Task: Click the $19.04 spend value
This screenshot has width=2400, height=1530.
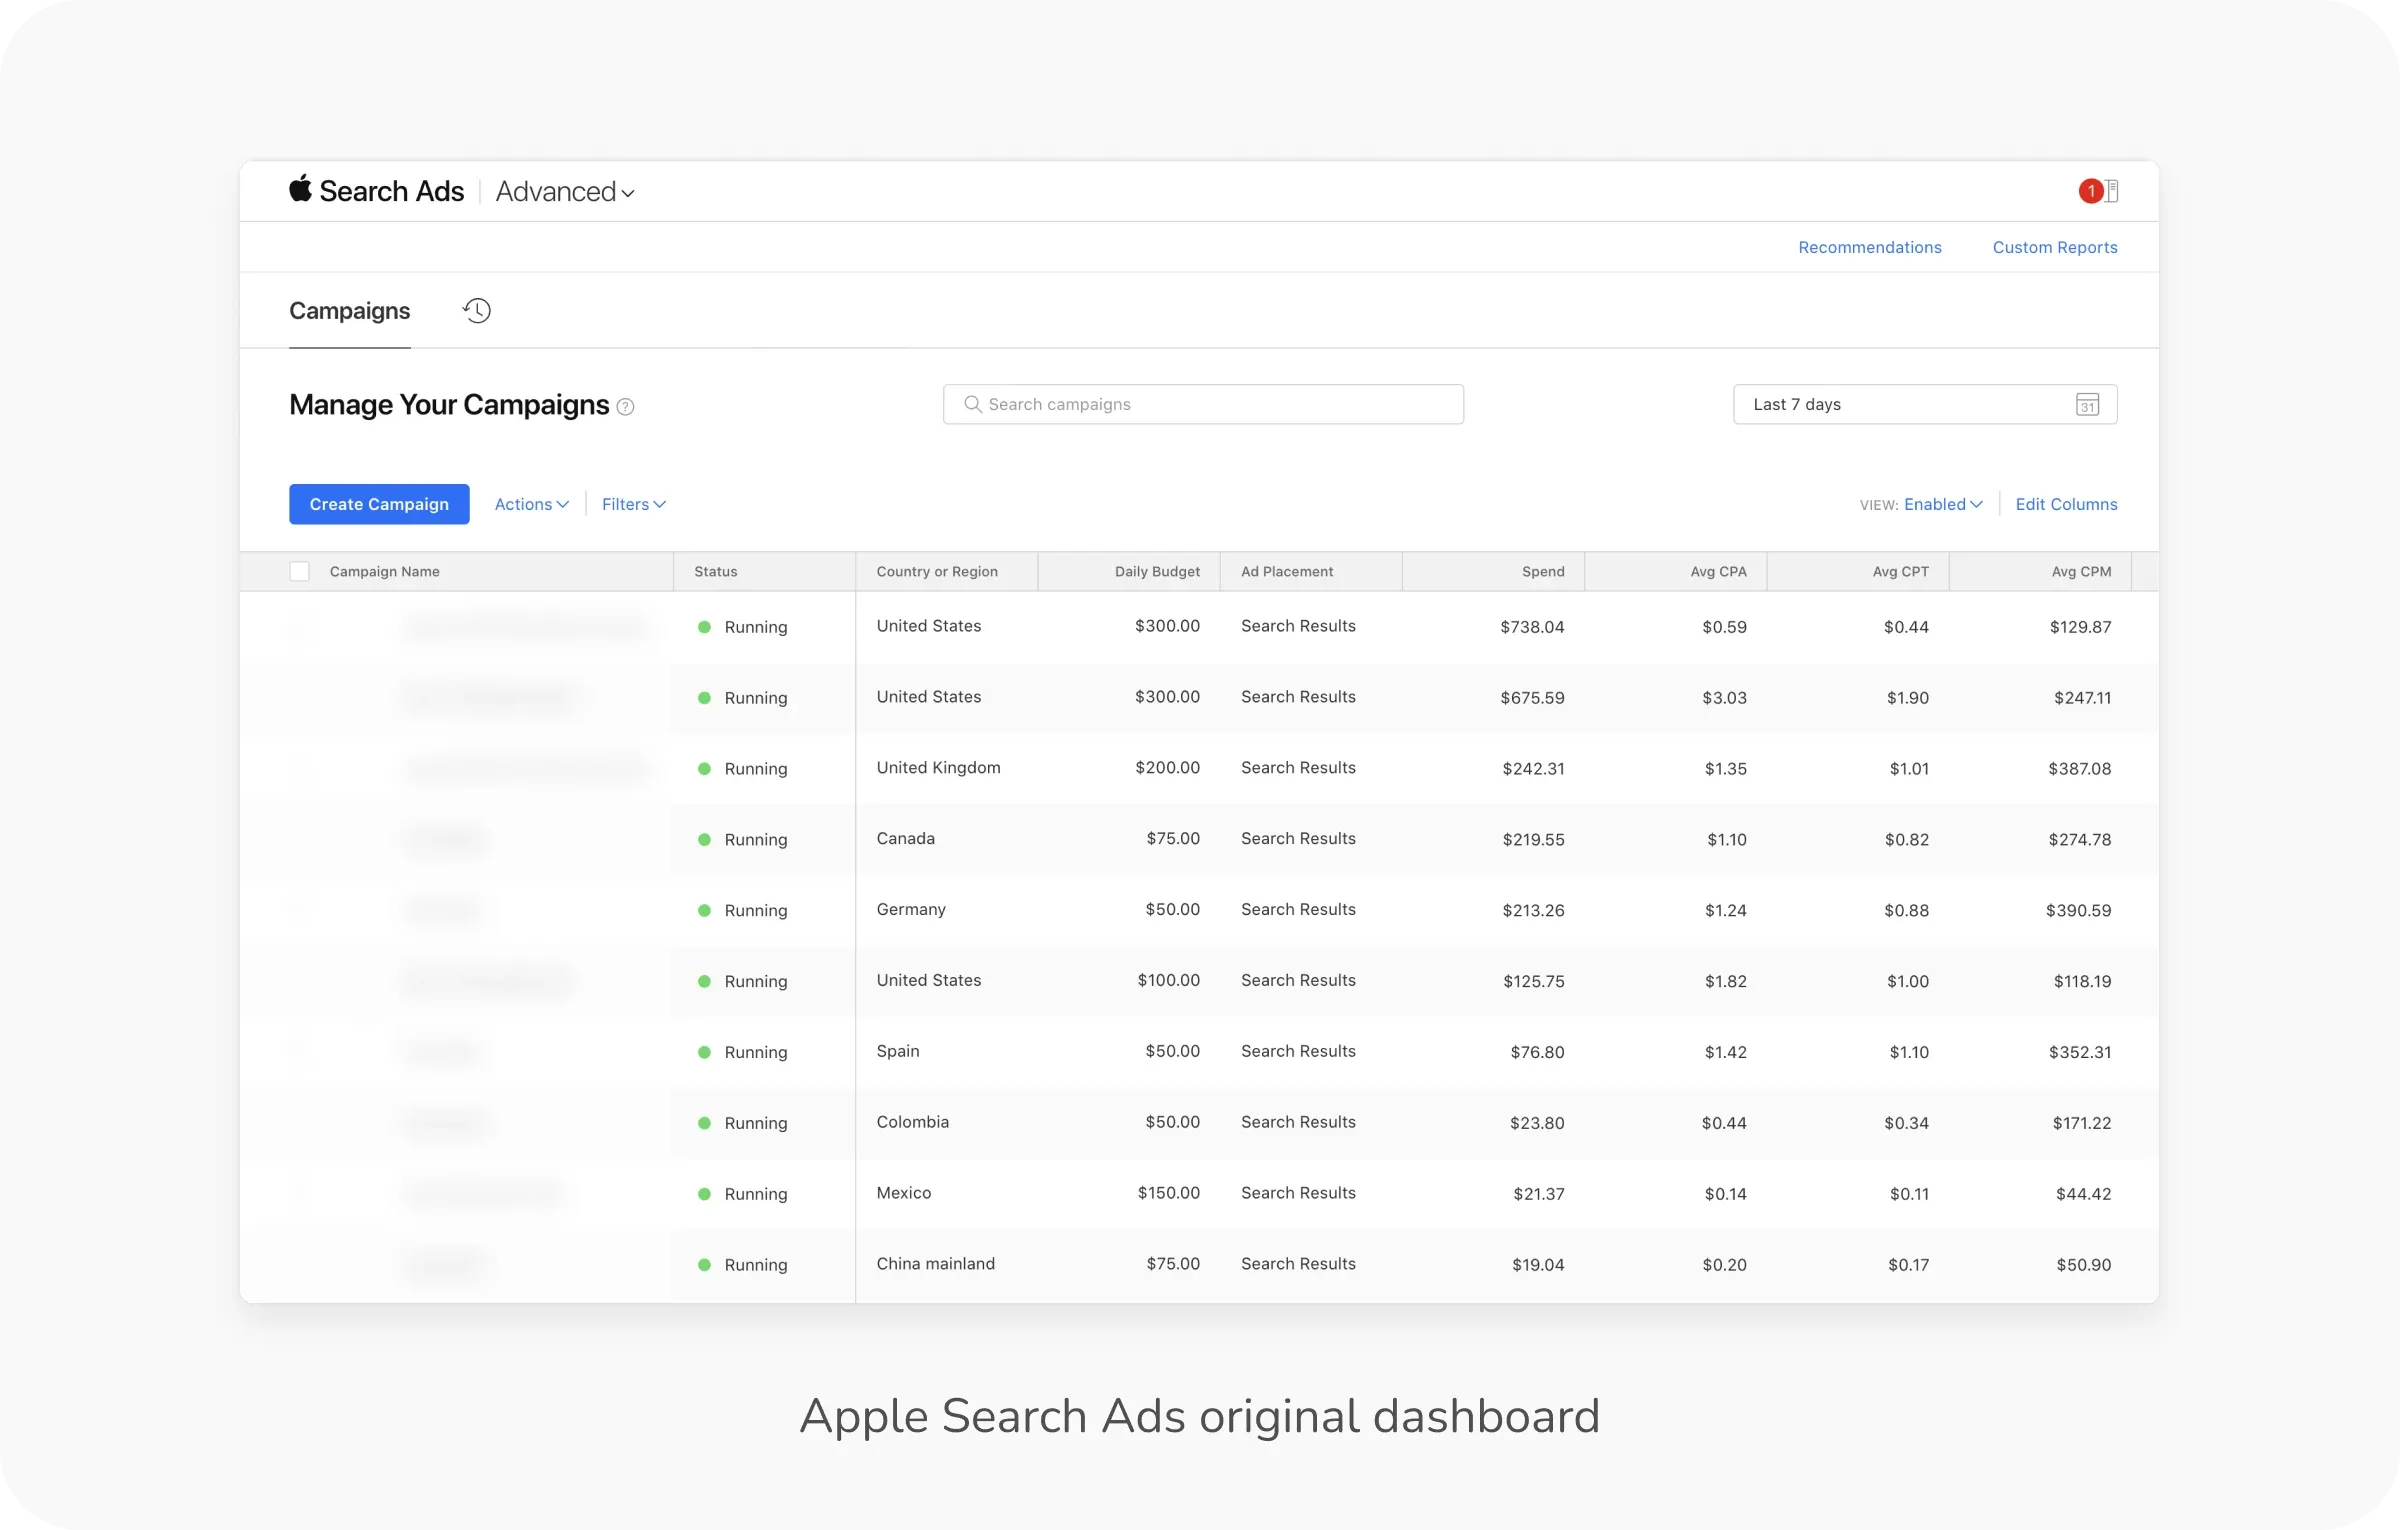Action: pos(1538,1265)
